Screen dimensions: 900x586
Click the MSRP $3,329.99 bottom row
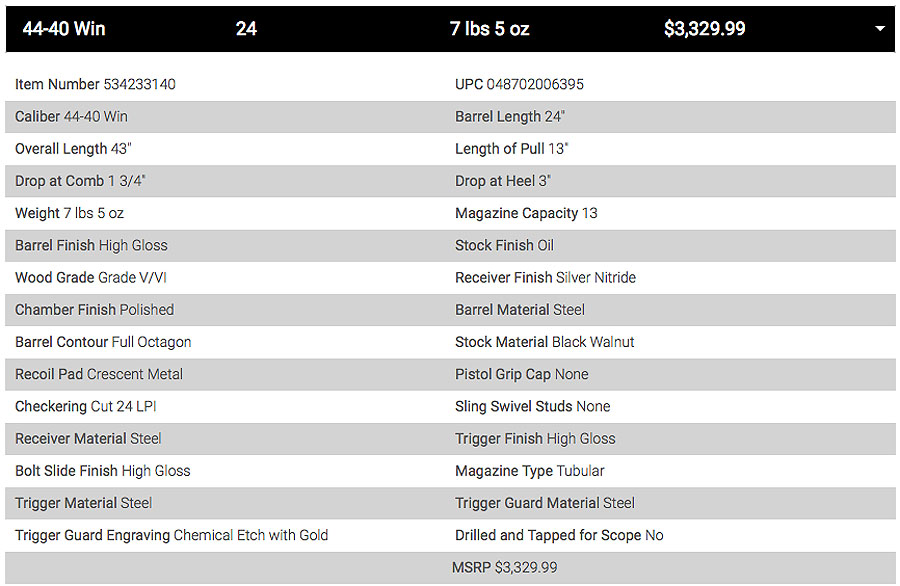click(x=504, y=567)
